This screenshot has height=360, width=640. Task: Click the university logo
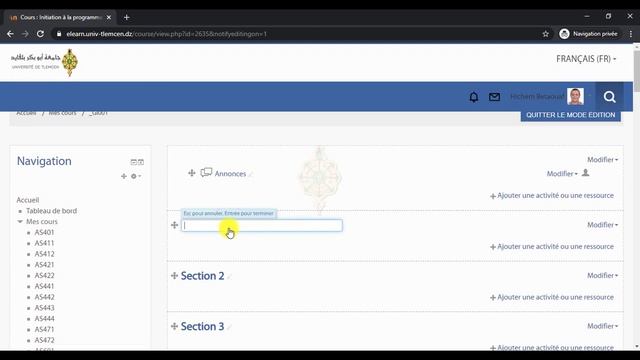(44, 62)
